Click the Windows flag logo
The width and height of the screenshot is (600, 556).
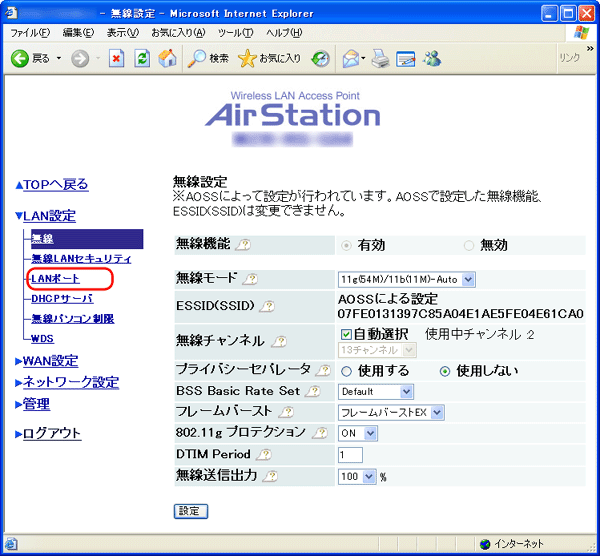point(581,33)
